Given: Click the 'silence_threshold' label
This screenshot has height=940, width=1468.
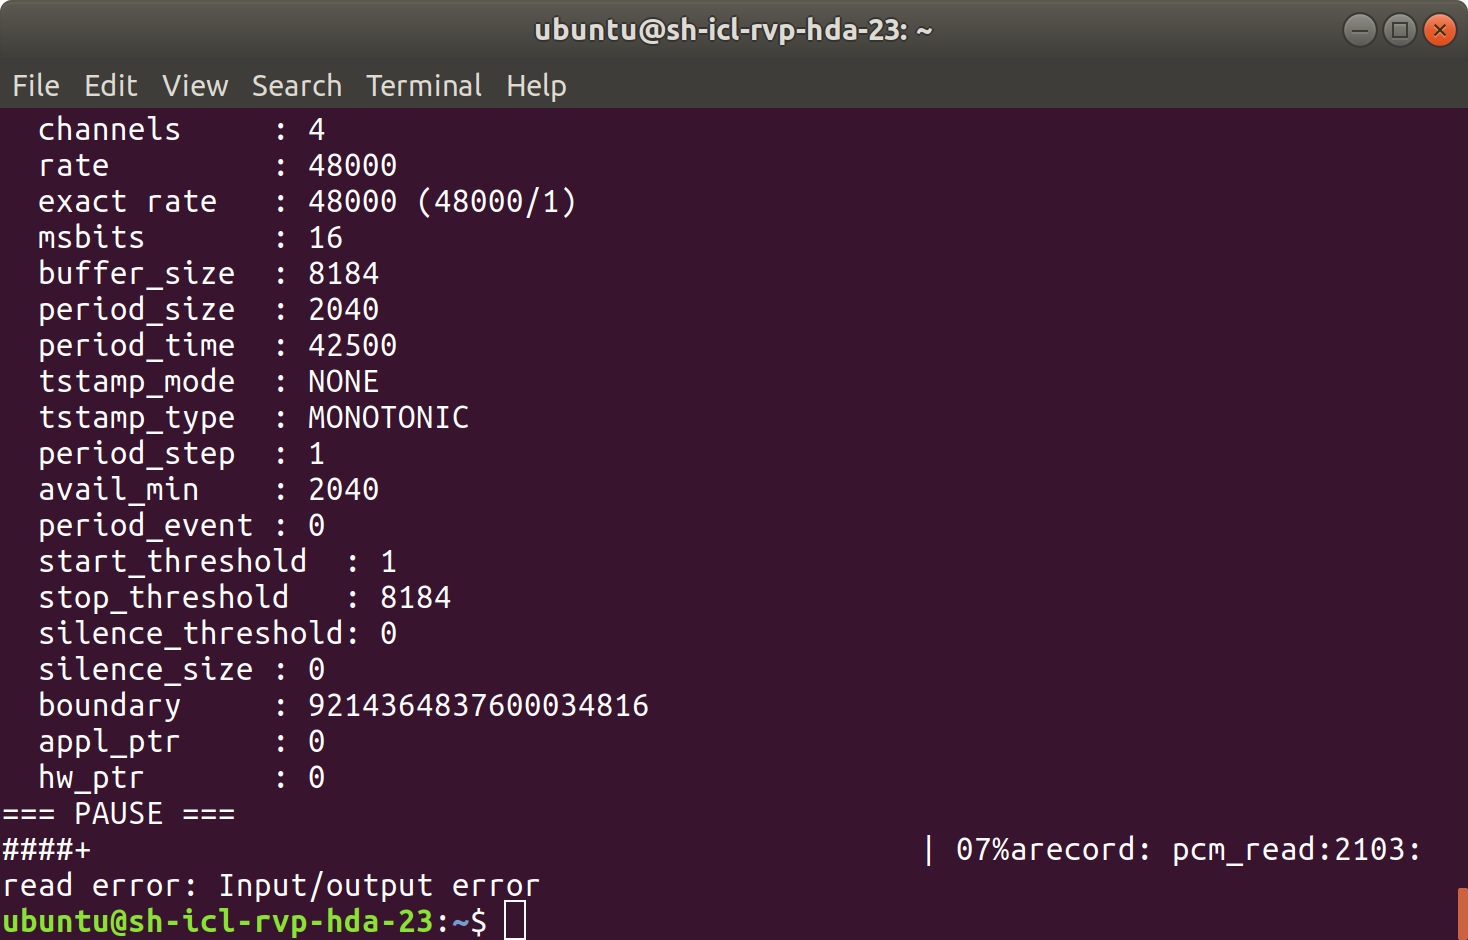Looking at the screenshot, I should pos(191,634).
